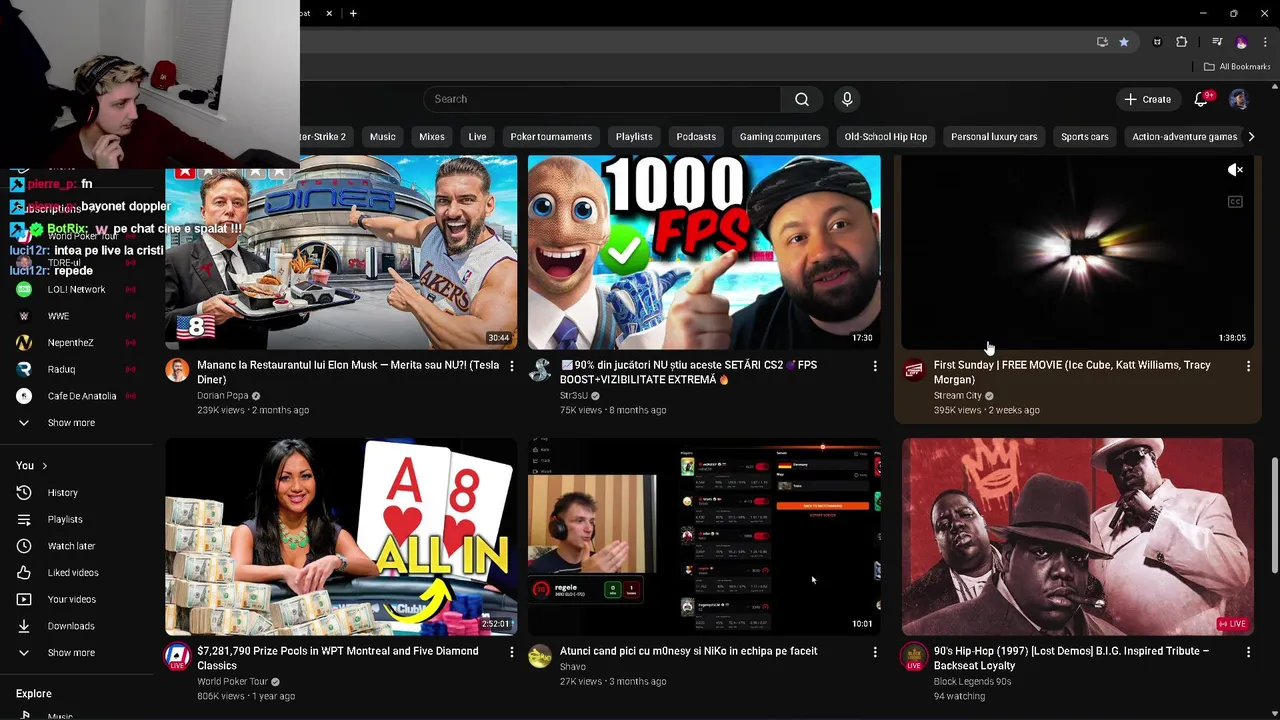Select the Podcasts filter chip
This screenshot has width=1280, height=720.
(696, 137)
